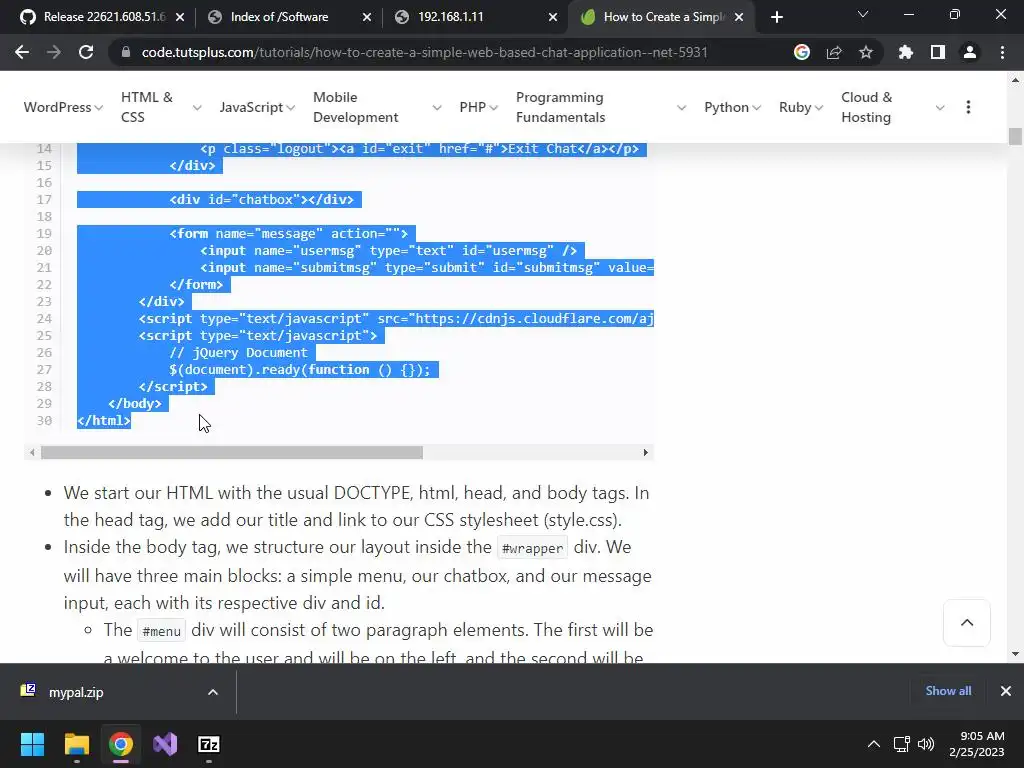This screenshot has height=768, width=1024.
Task: Close the 192.168.1.11 tab
Action: point(553,17)
